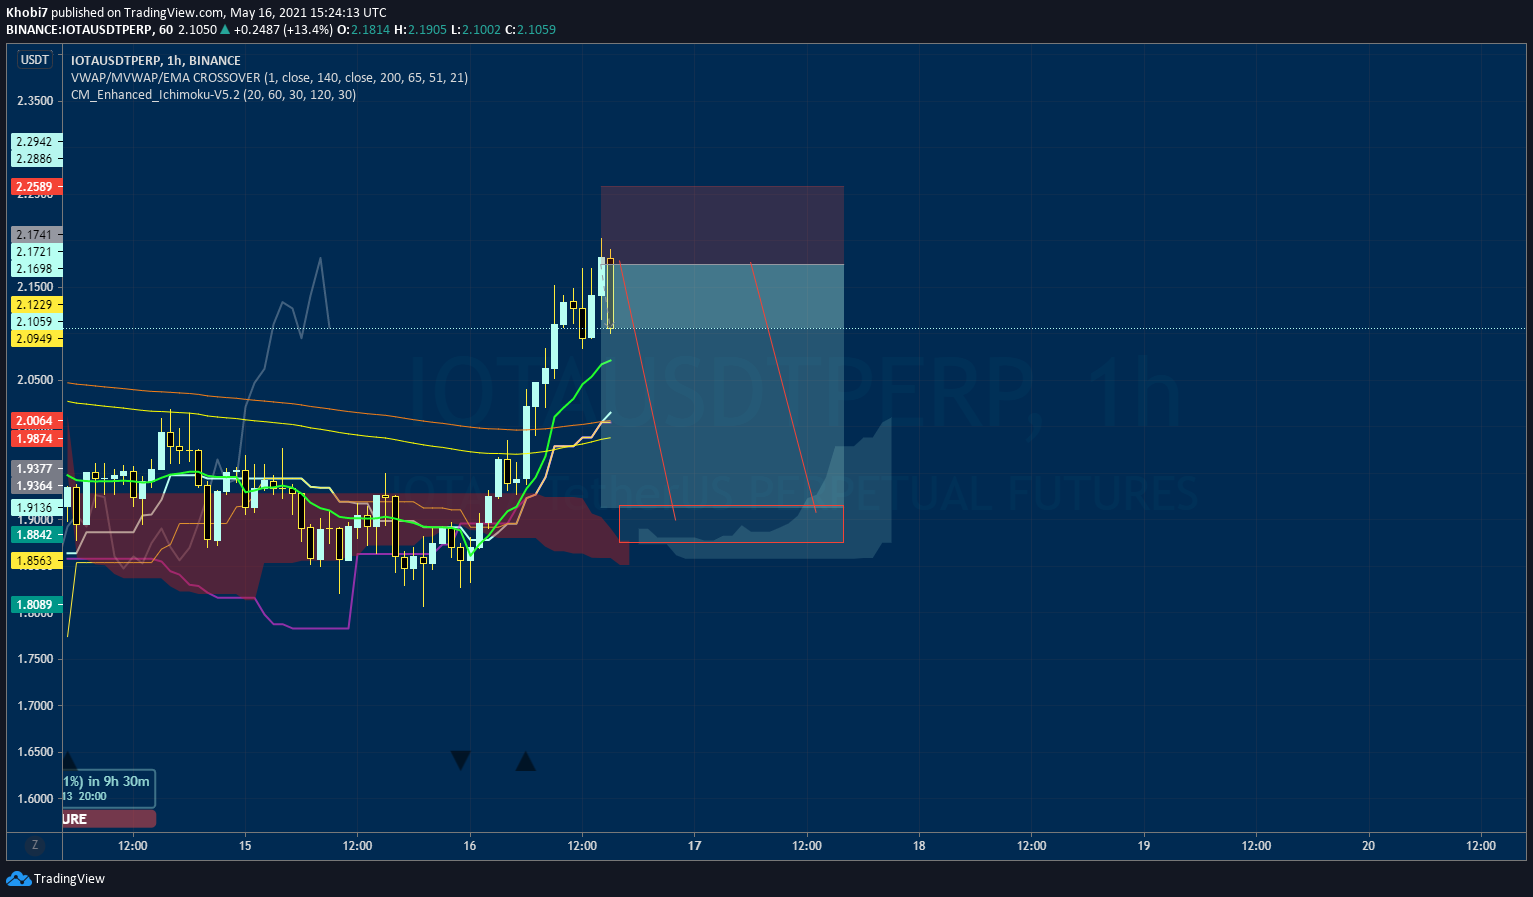Click the small outlined target rectangle near 1.88
The width and height of the screenshot is (1533, 897).
(731, 524)
